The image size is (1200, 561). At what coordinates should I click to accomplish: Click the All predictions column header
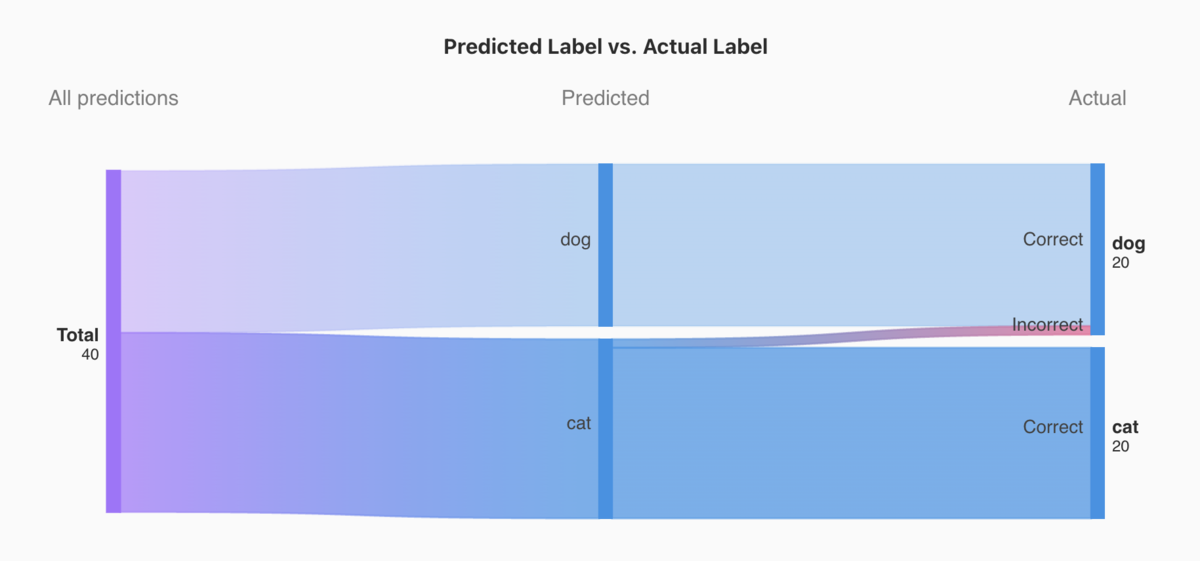tap(113, 98)
